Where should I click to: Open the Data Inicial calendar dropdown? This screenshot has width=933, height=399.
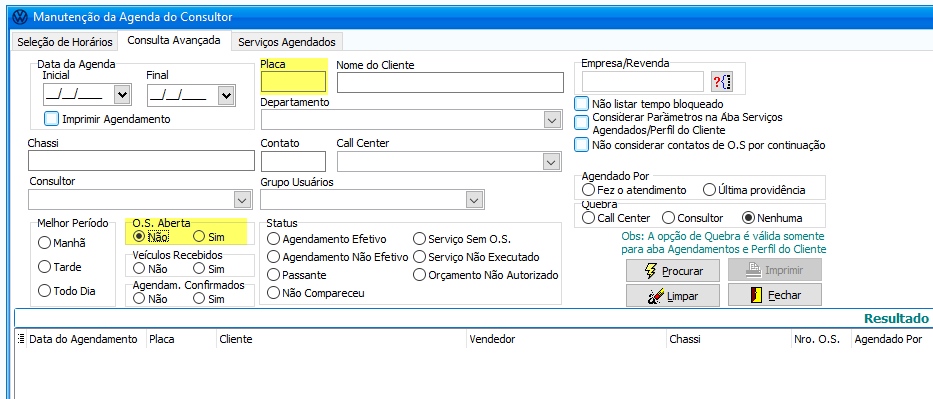[123, 95]
